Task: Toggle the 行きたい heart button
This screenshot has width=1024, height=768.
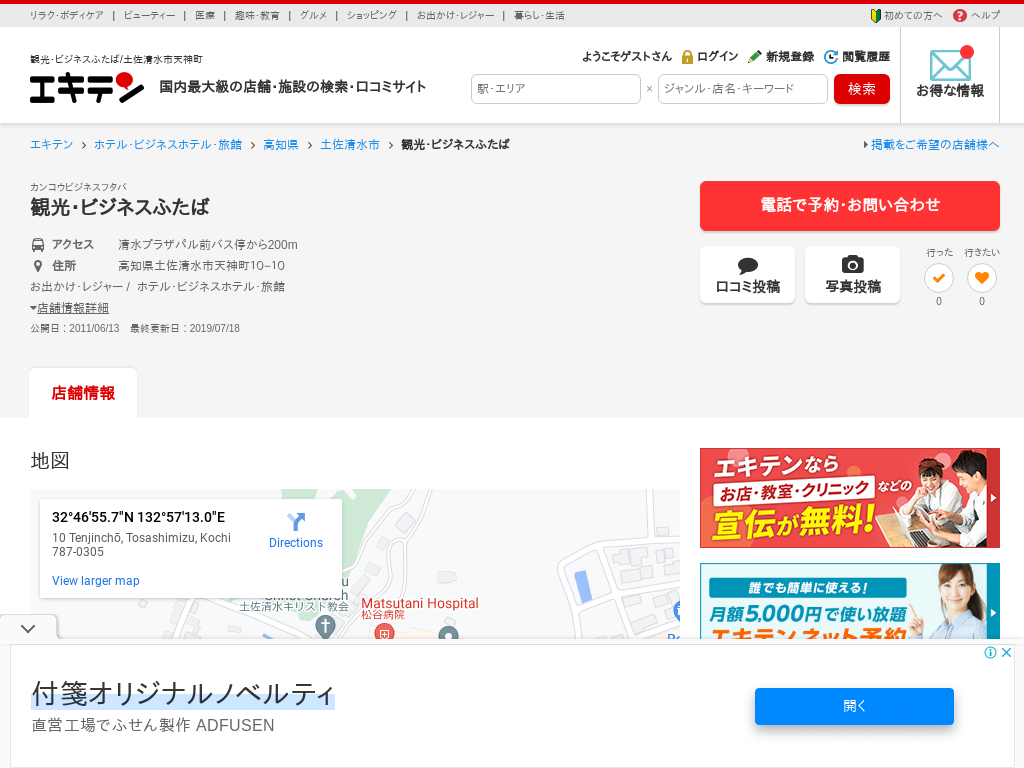Action: click(x=982, y=278)
